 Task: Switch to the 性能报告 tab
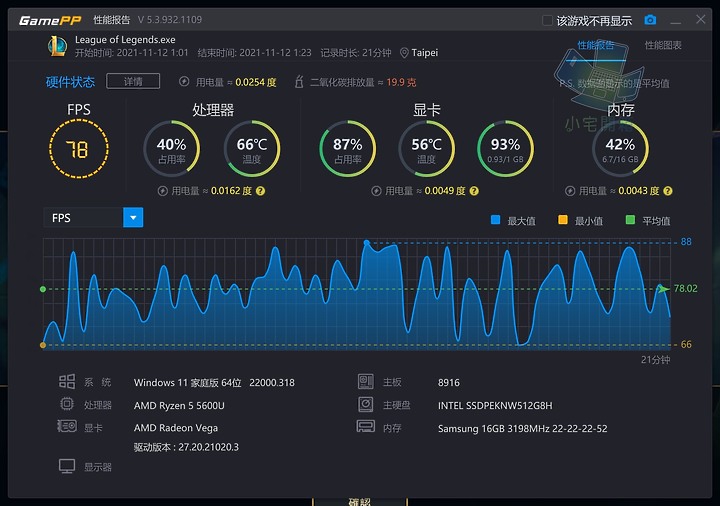[596, 45]
